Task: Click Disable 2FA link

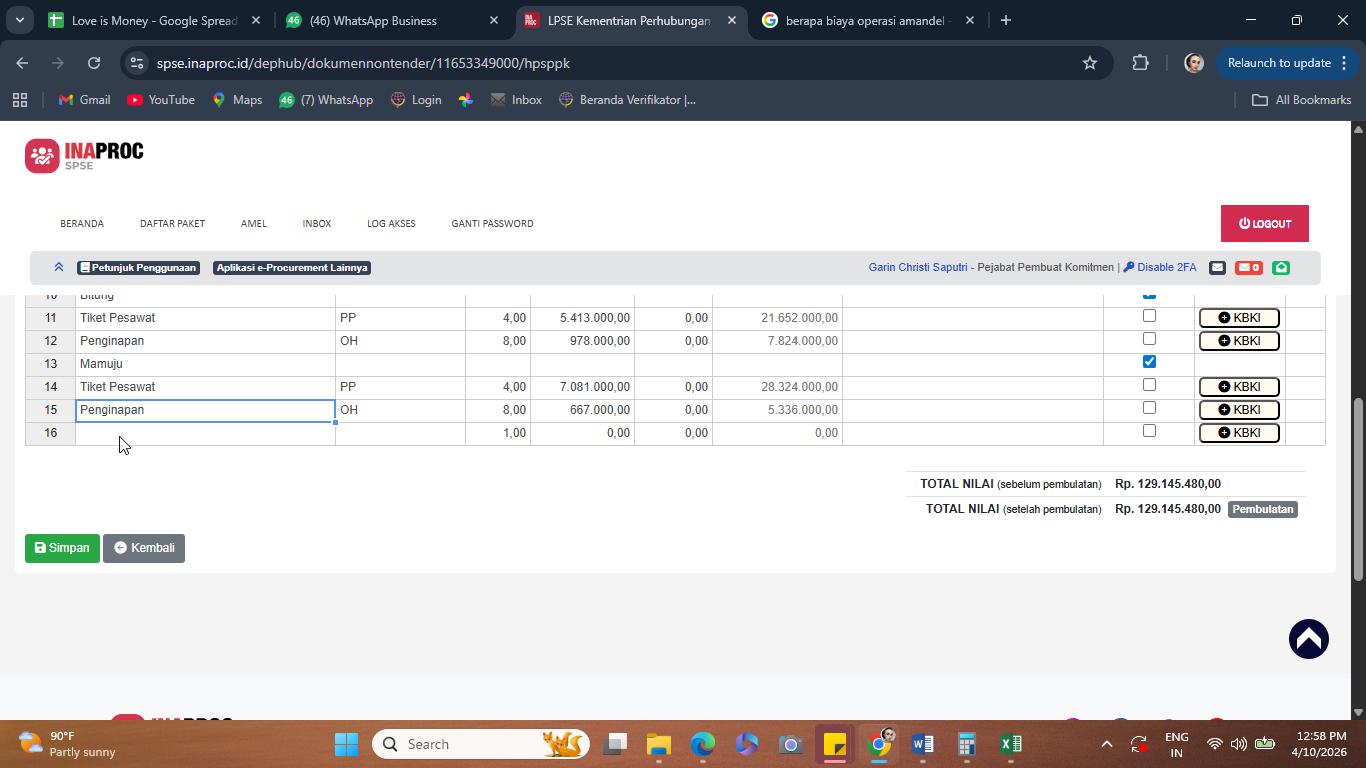Action: [x=1160, y=268]
